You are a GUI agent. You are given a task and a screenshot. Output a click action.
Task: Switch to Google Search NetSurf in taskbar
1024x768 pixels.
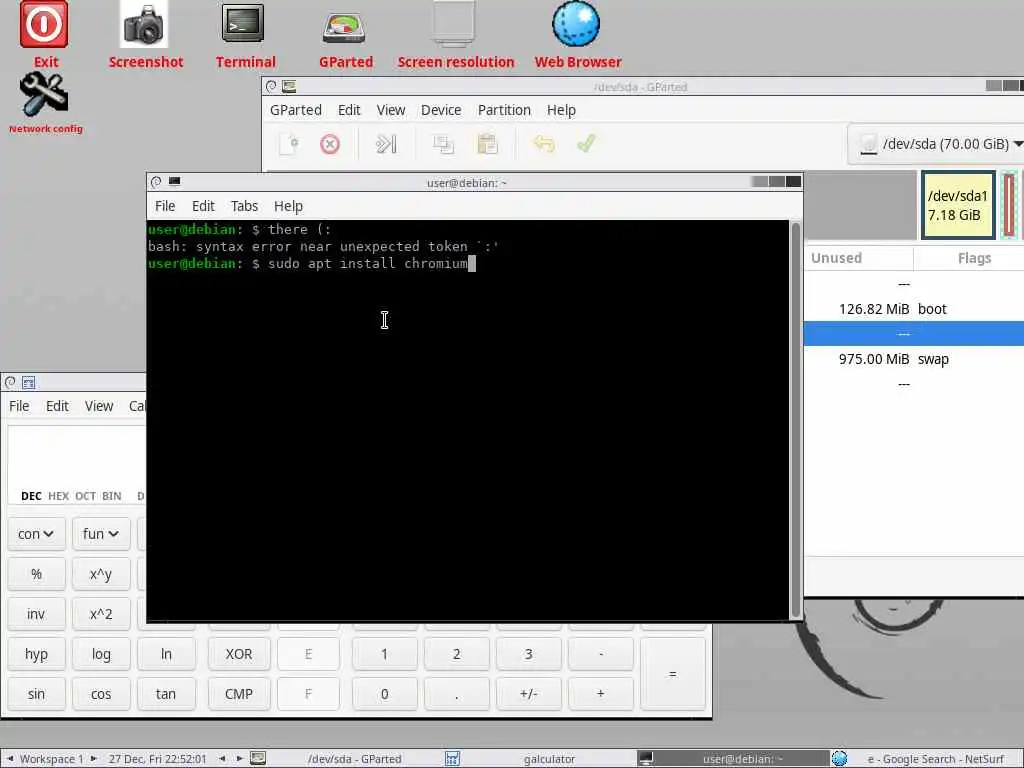pos(926,758)
